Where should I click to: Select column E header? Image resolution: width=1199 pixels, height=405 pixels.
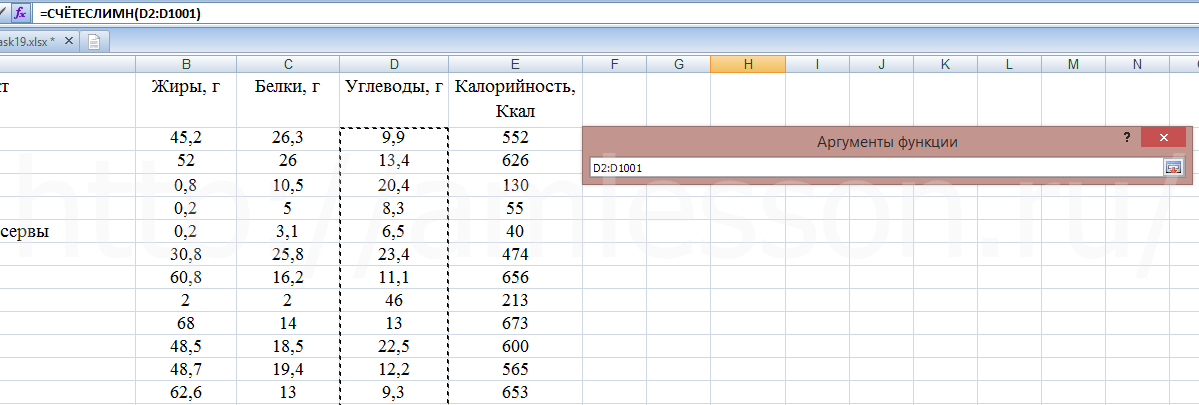pos(515,65)
